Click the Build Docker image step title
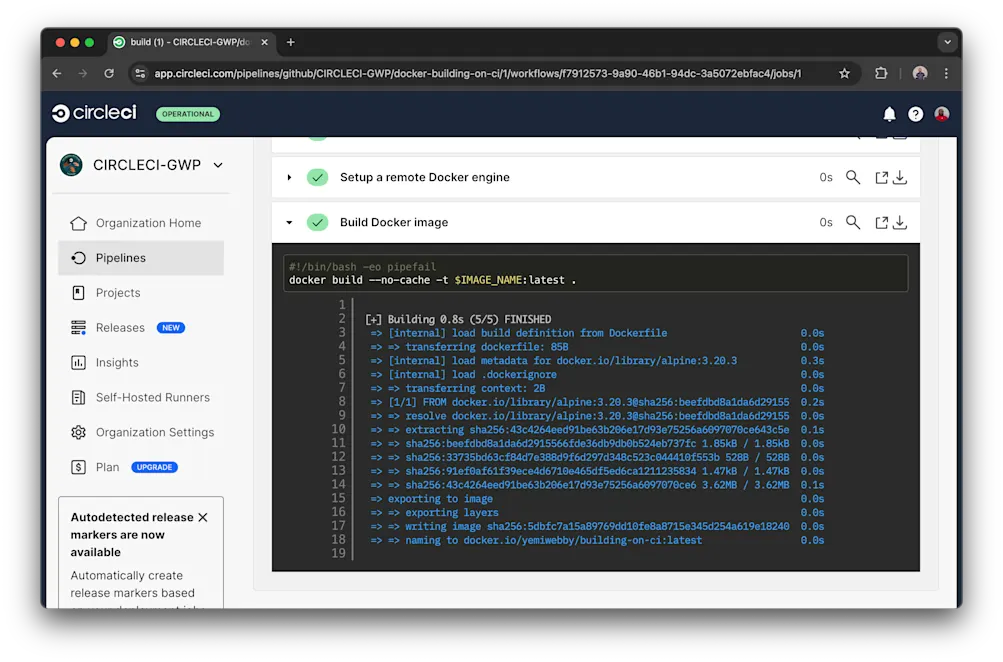This screenshot has height=662, width=1003. pyautogui.click(x=394, y=222)
